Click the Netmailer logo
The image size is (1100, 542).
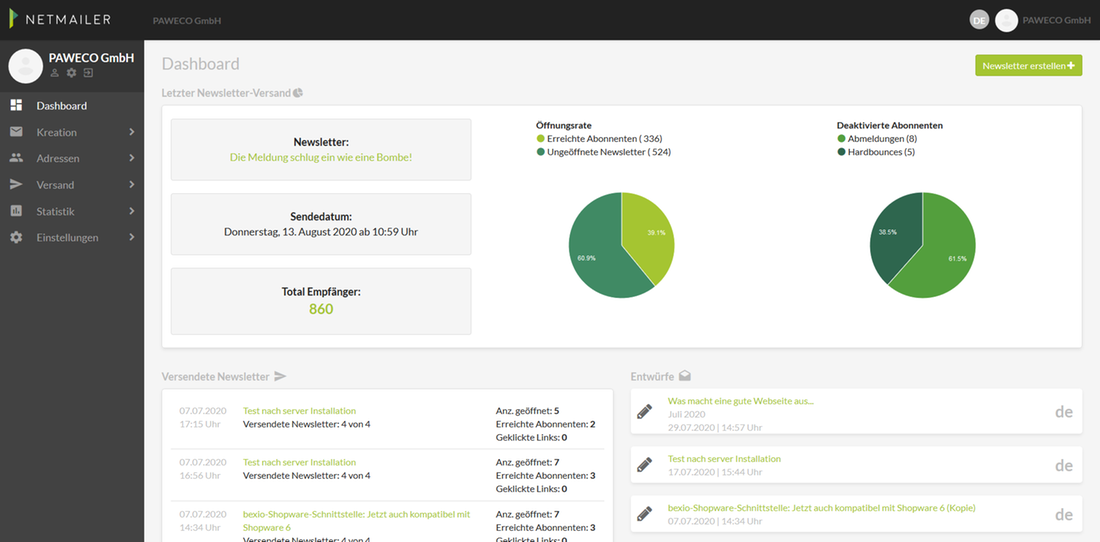click(x=60, y=19)
